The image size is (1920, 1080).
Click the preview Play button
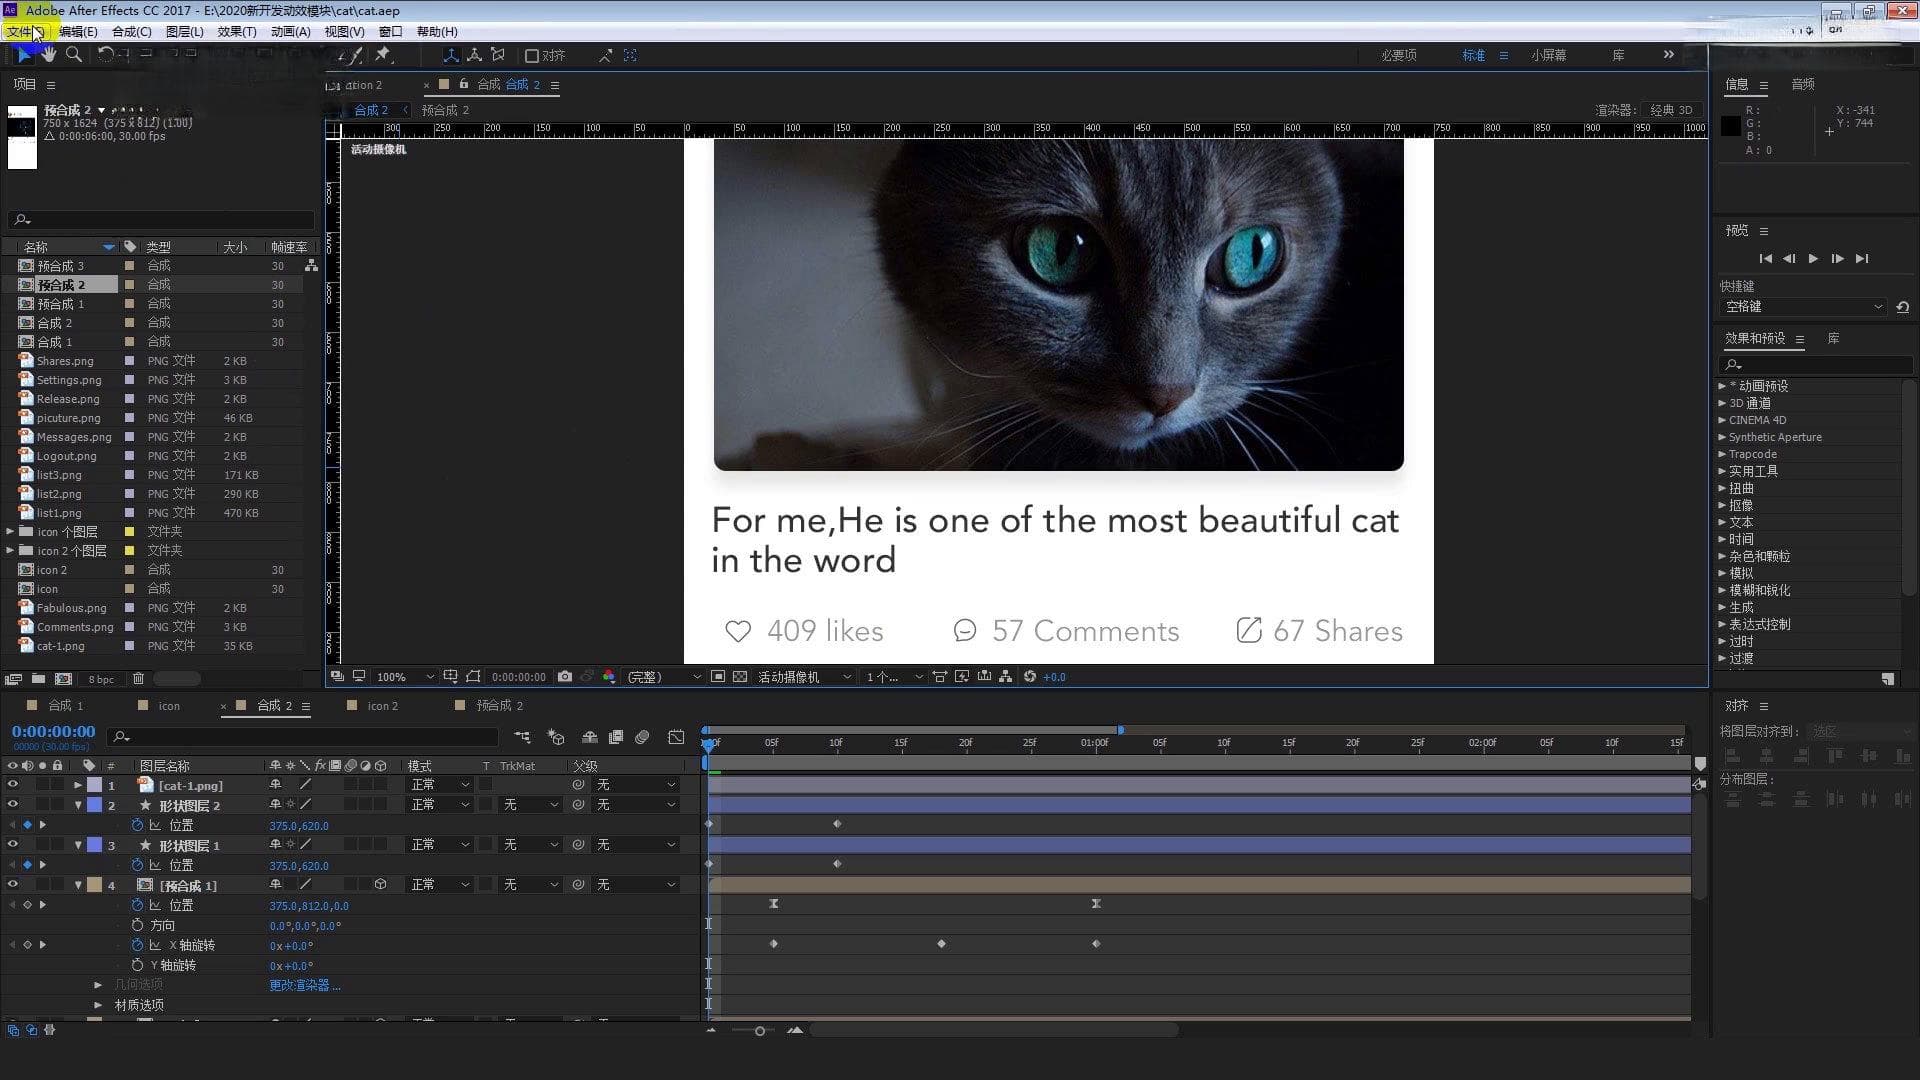[1813, 259]
